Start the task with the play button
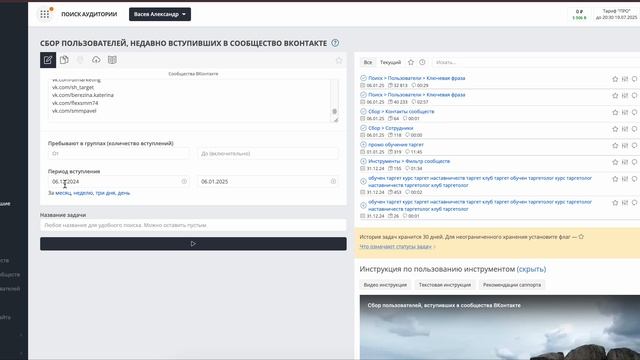The image size is (640, 360). click(x=193, y=244)
